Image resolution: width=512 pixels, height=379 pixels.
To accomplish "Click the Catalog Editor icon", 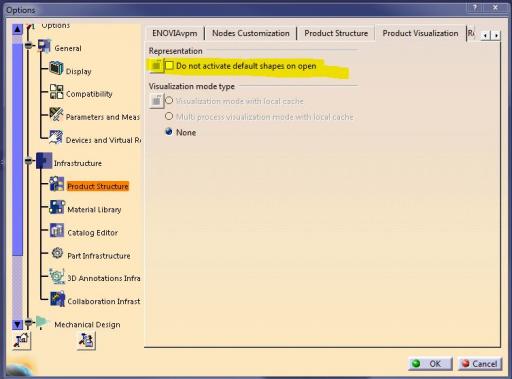I will click(x=57, y=230).
